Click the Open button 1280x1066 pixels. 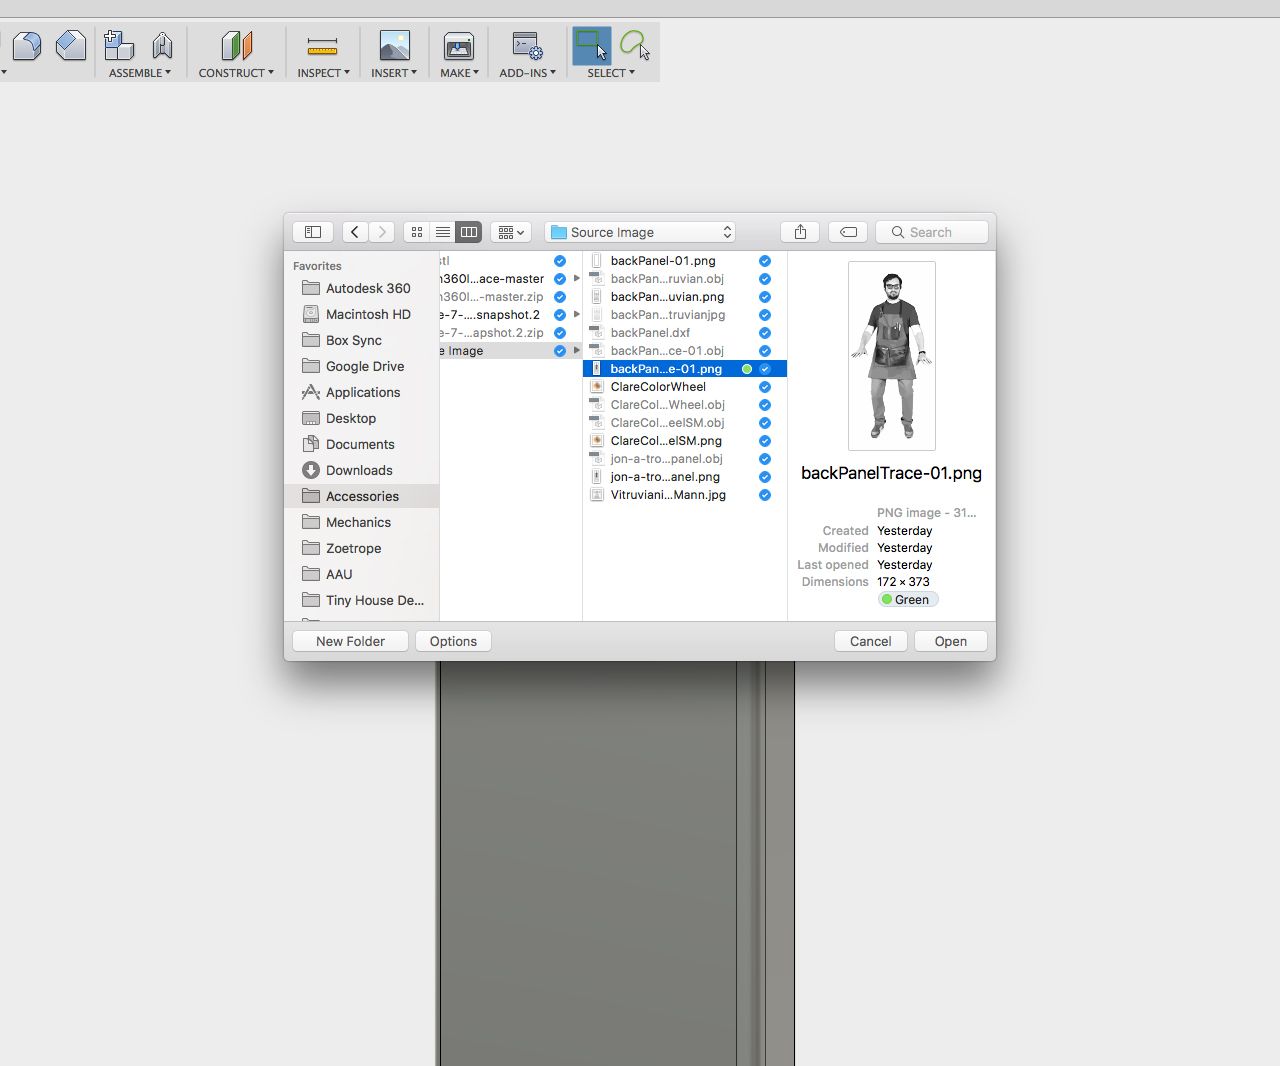951,641
